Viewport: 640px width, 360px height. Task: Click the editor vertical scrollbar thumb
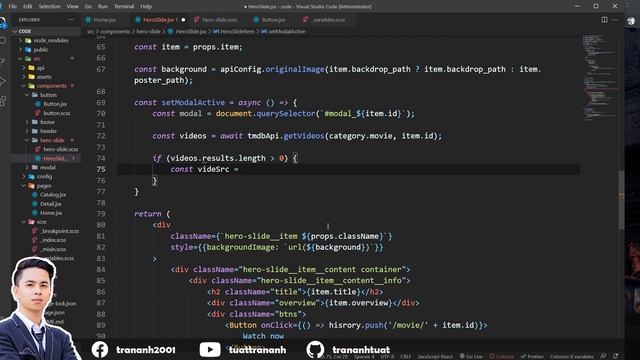[x=621, y=200]
